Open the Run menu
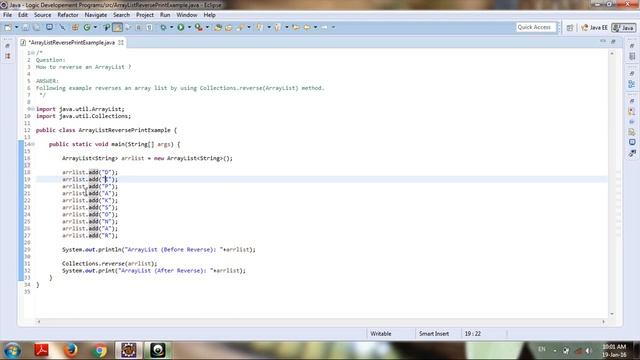 [165, 15]
